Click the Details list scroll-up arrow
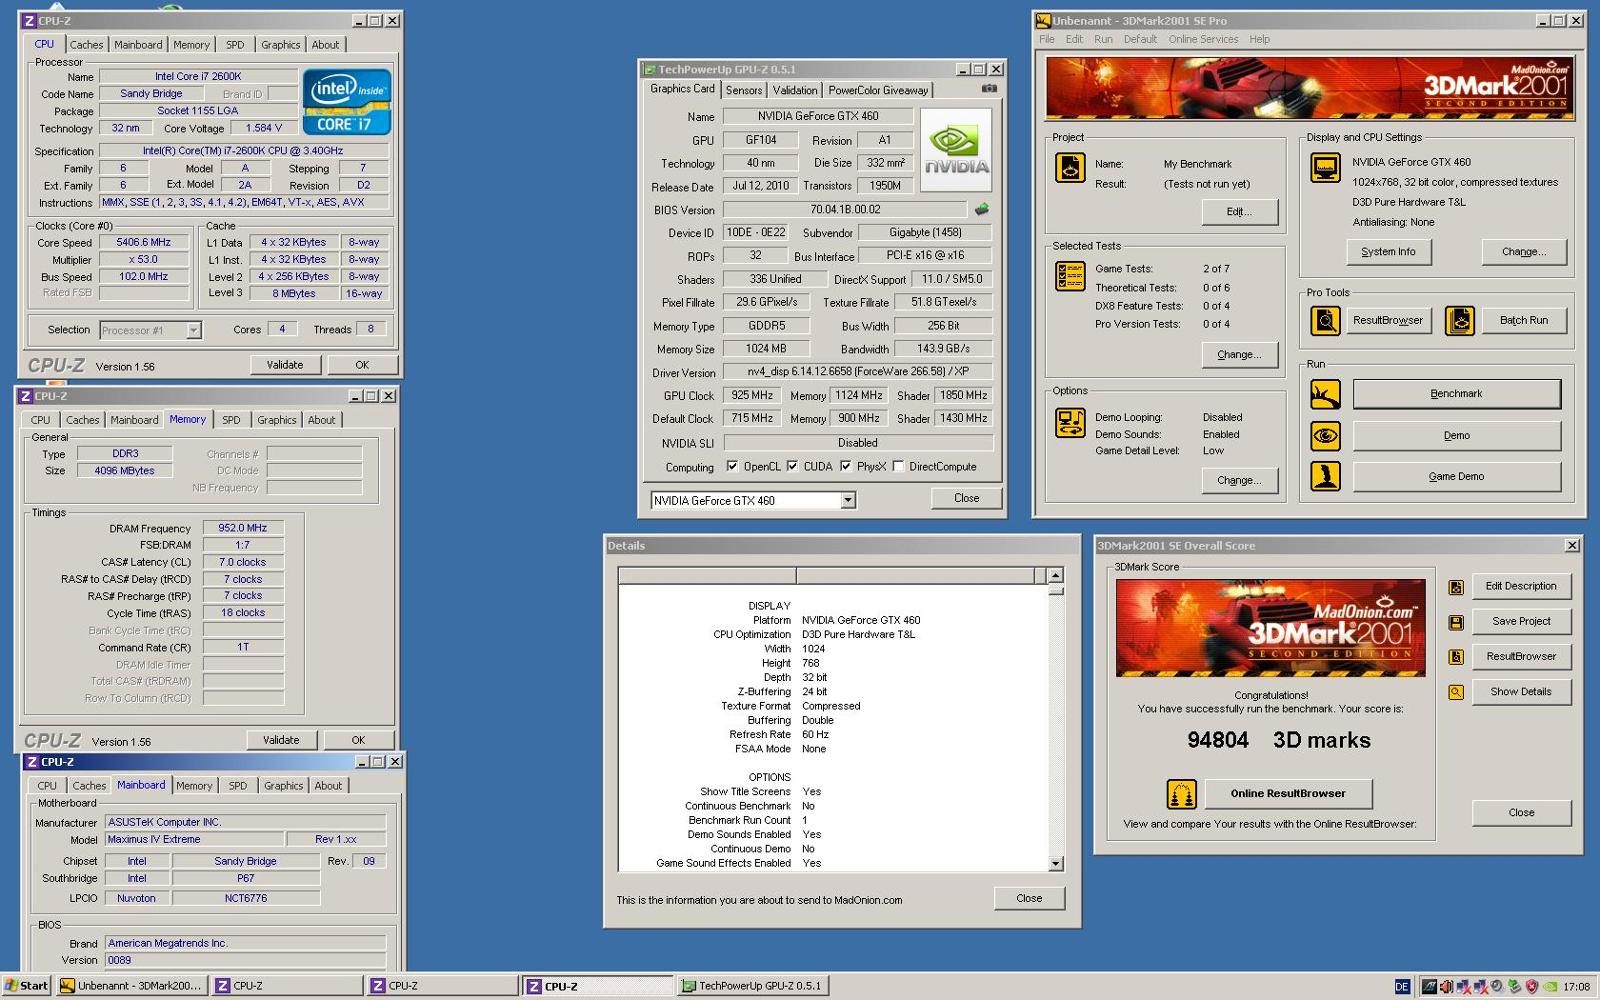1600x1000 pixels. pyautogui.click(x=1055, y=576)
